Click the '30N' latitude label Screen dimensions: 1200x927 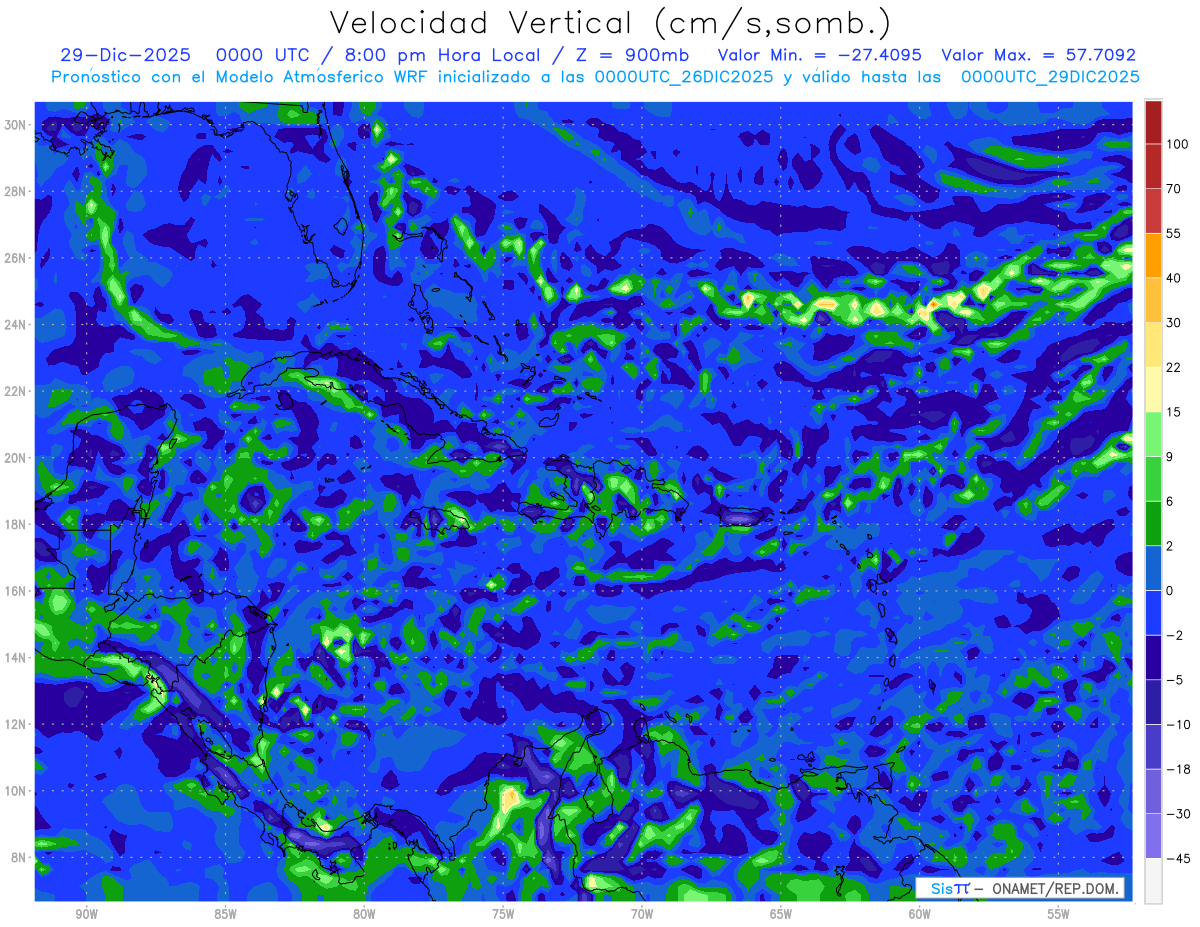[x=17, y=125]
